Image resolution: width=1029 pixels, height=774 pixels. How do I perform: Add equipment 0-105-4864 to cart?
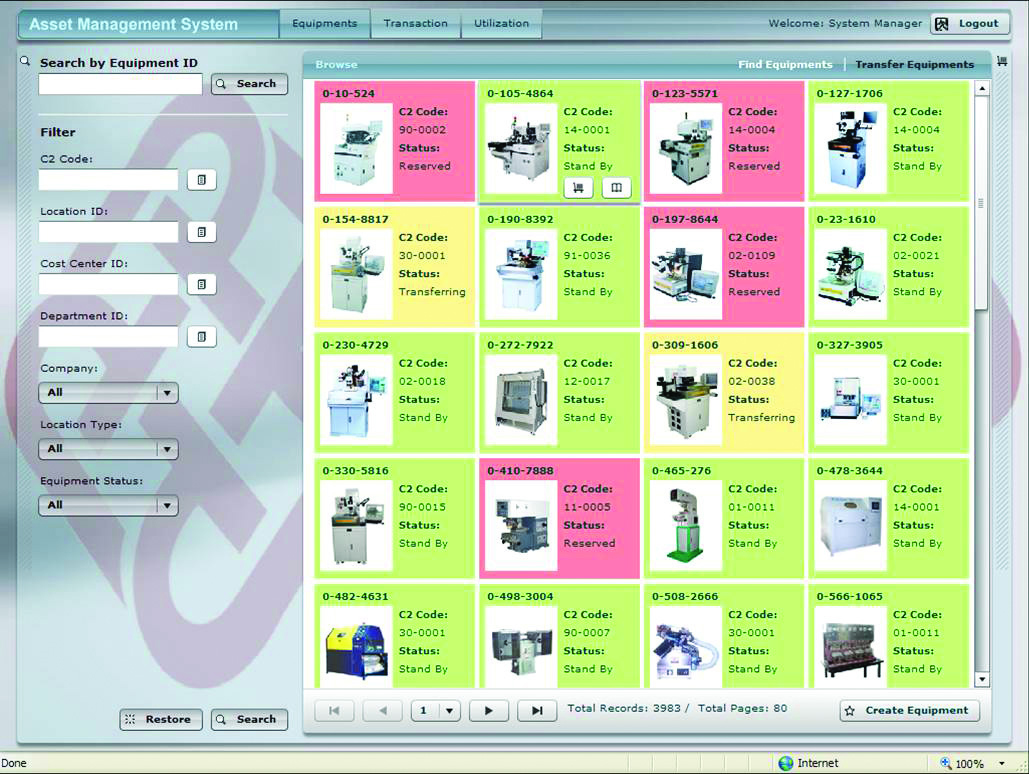point(578,188)
